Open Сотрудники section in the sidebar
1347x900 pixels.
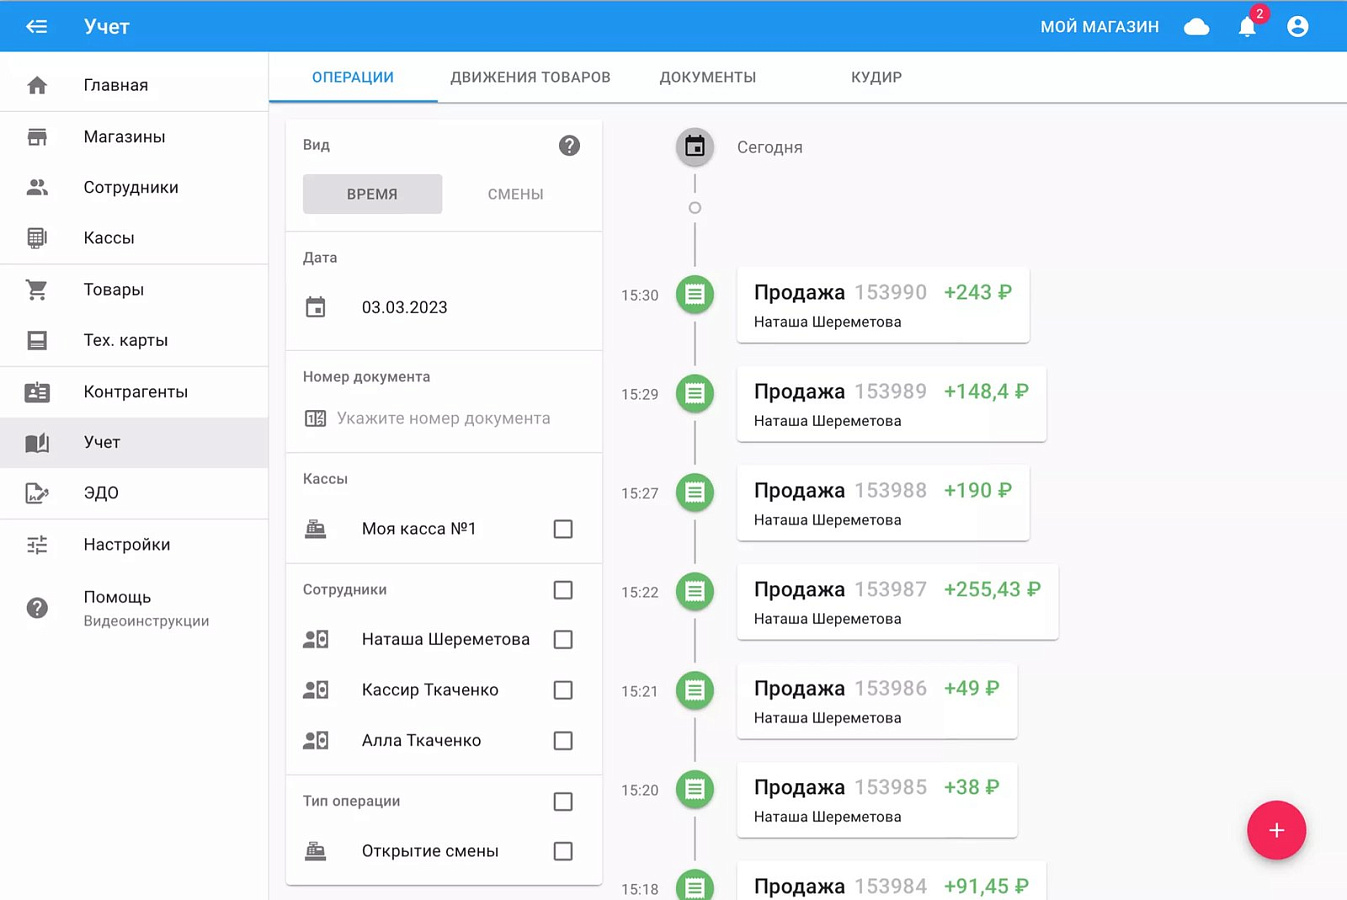(134, 188)
